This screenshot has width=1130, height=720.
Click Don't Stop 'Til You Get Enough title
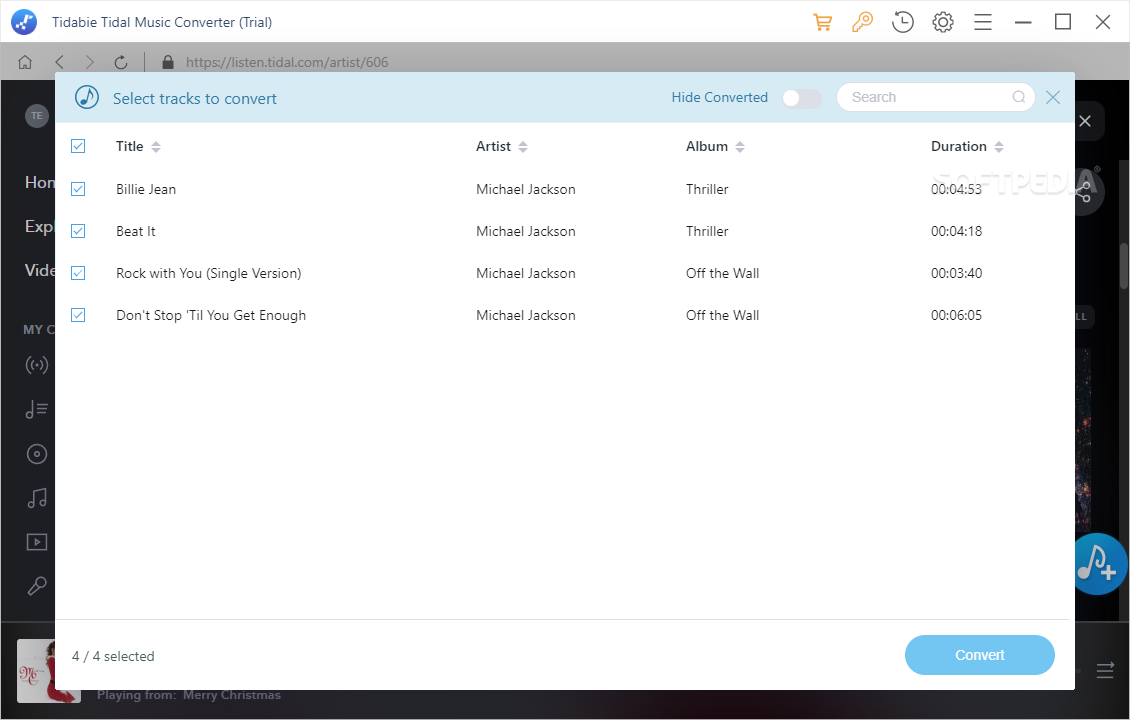tap(211, 315)
